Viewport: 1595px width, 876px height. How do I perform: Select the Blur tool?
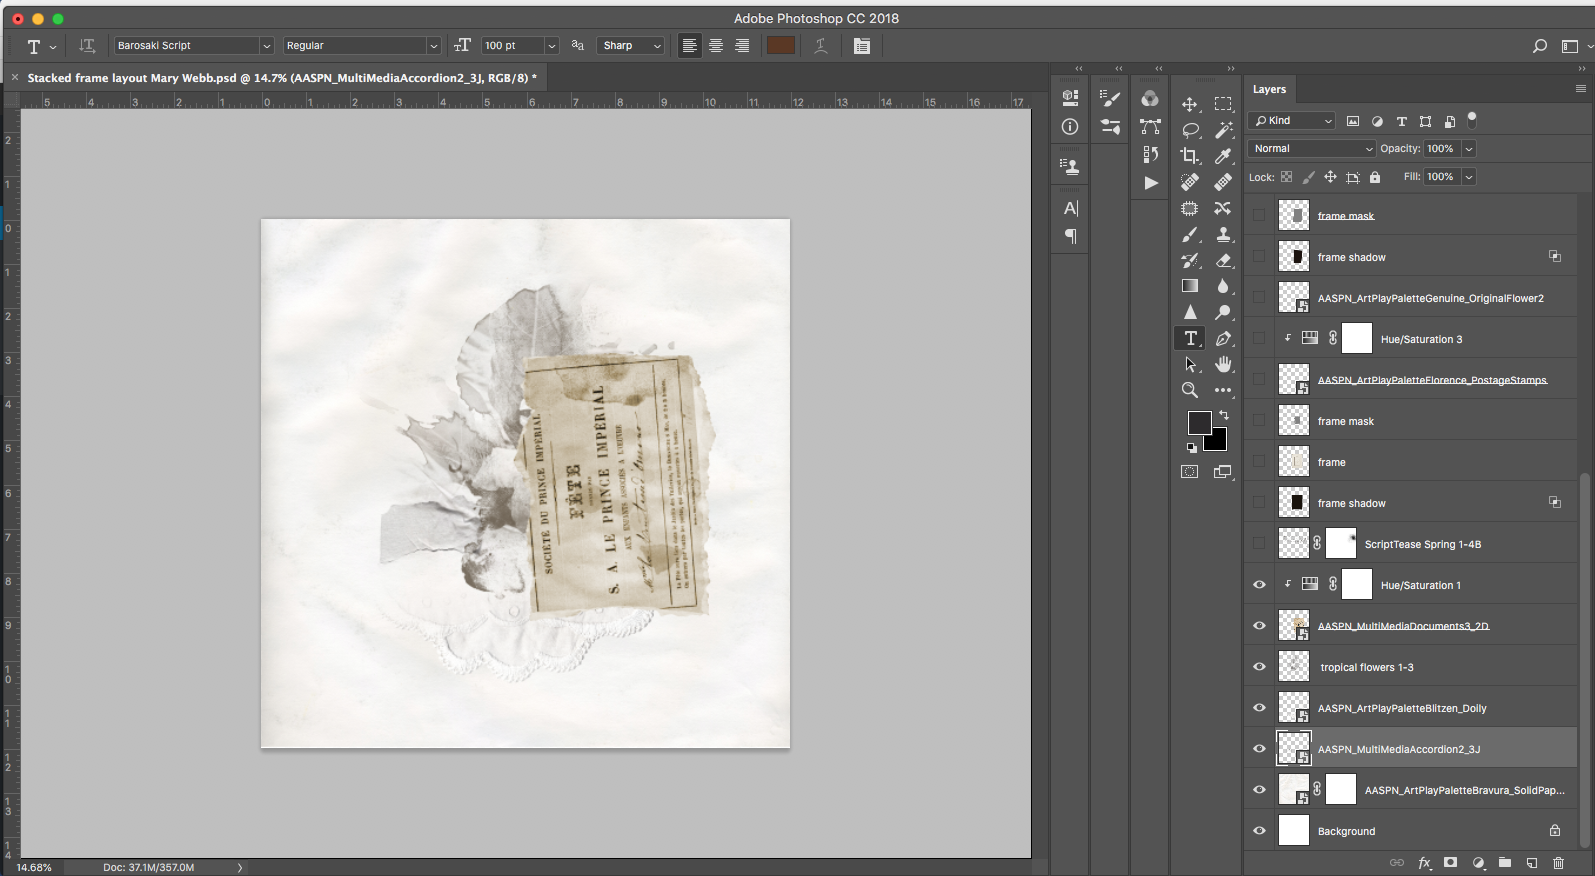(1223, 286)
